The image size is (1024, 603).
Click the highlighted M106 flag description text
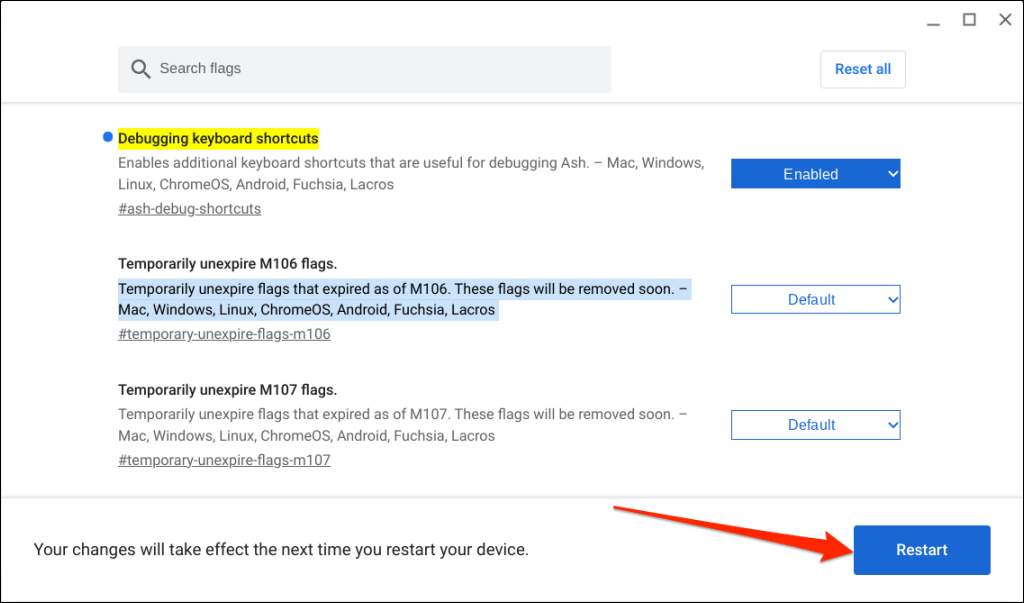click(400, 299)
